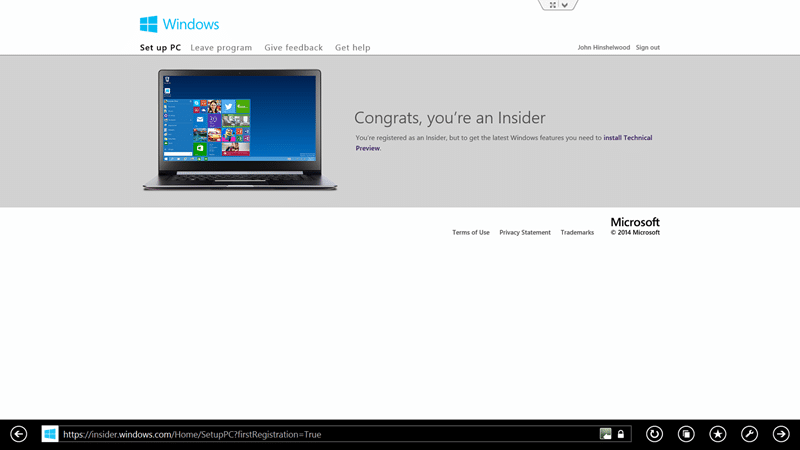This screenshot has width=800, height=450.
Task: Select the Set up PC tab
Action: (160, 47)
